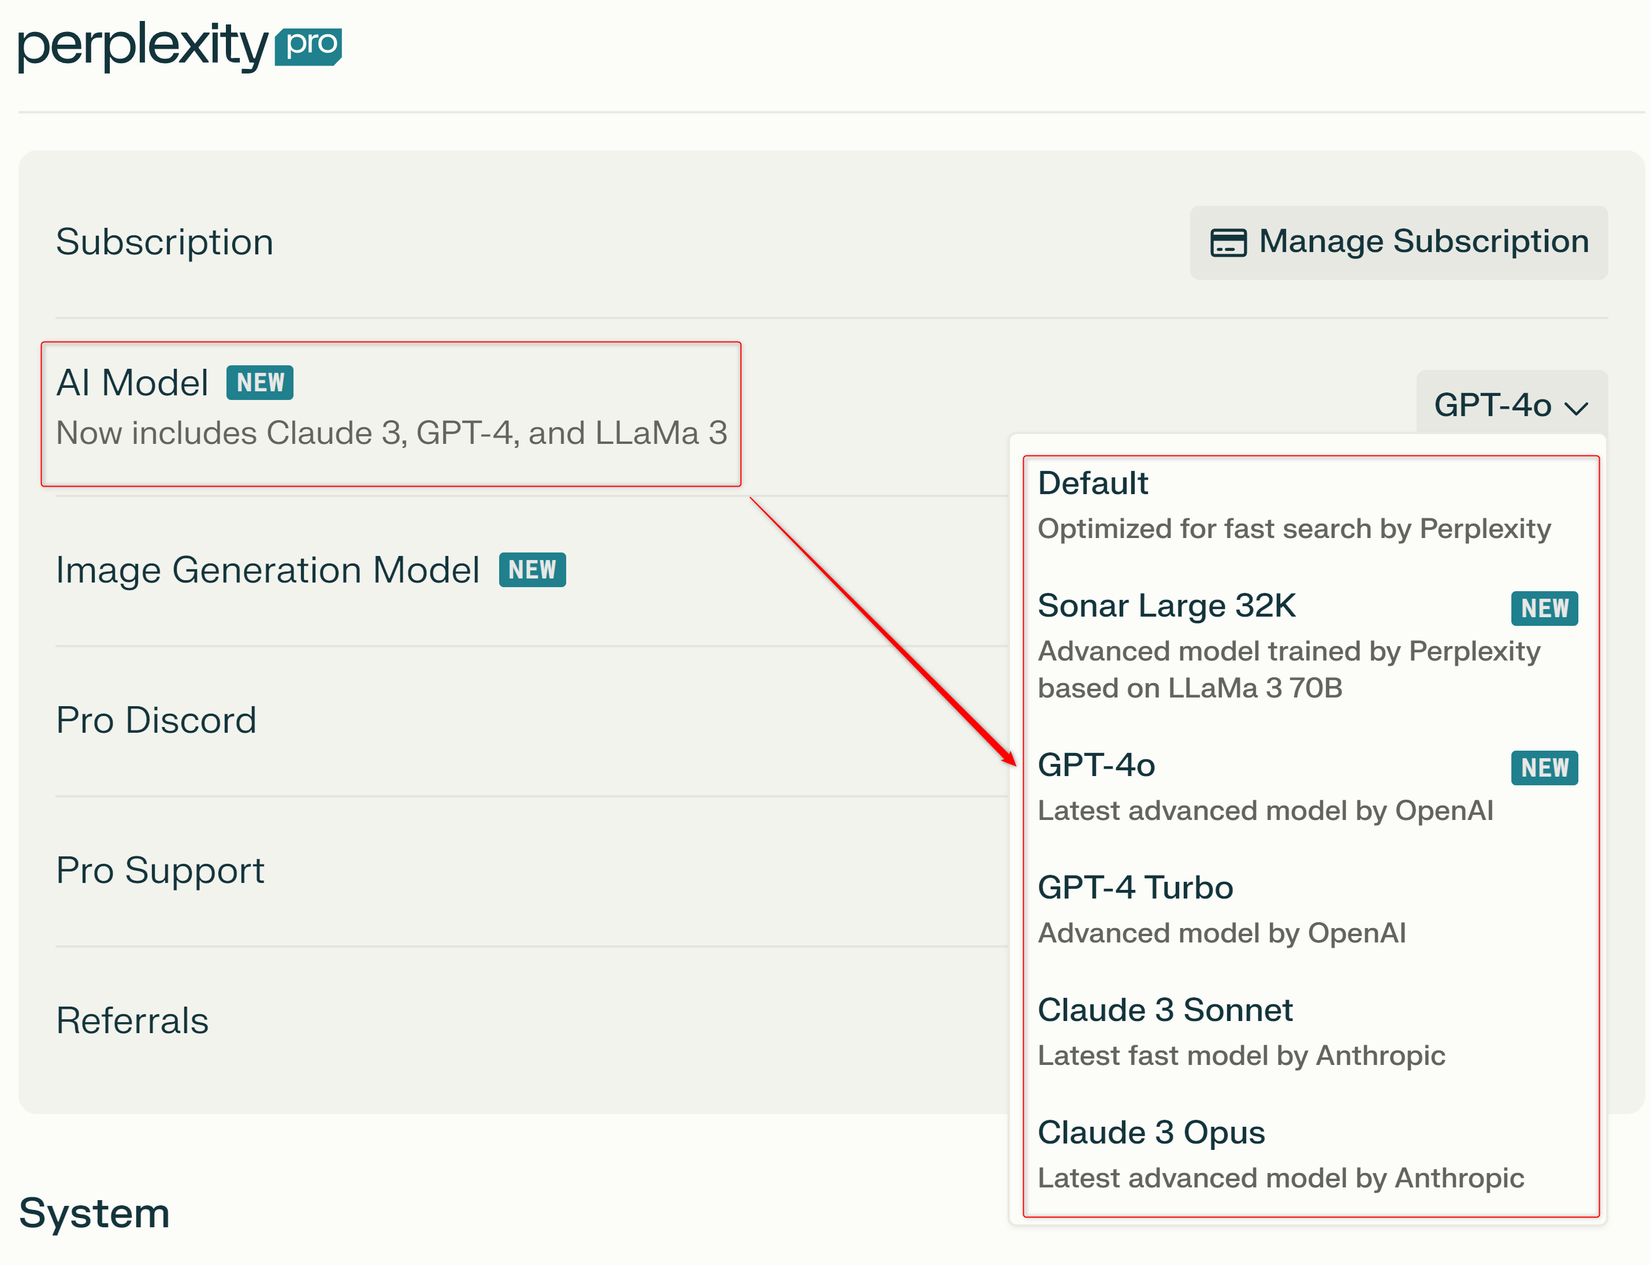Click the AI Model setting label

(x=133, y=383)
